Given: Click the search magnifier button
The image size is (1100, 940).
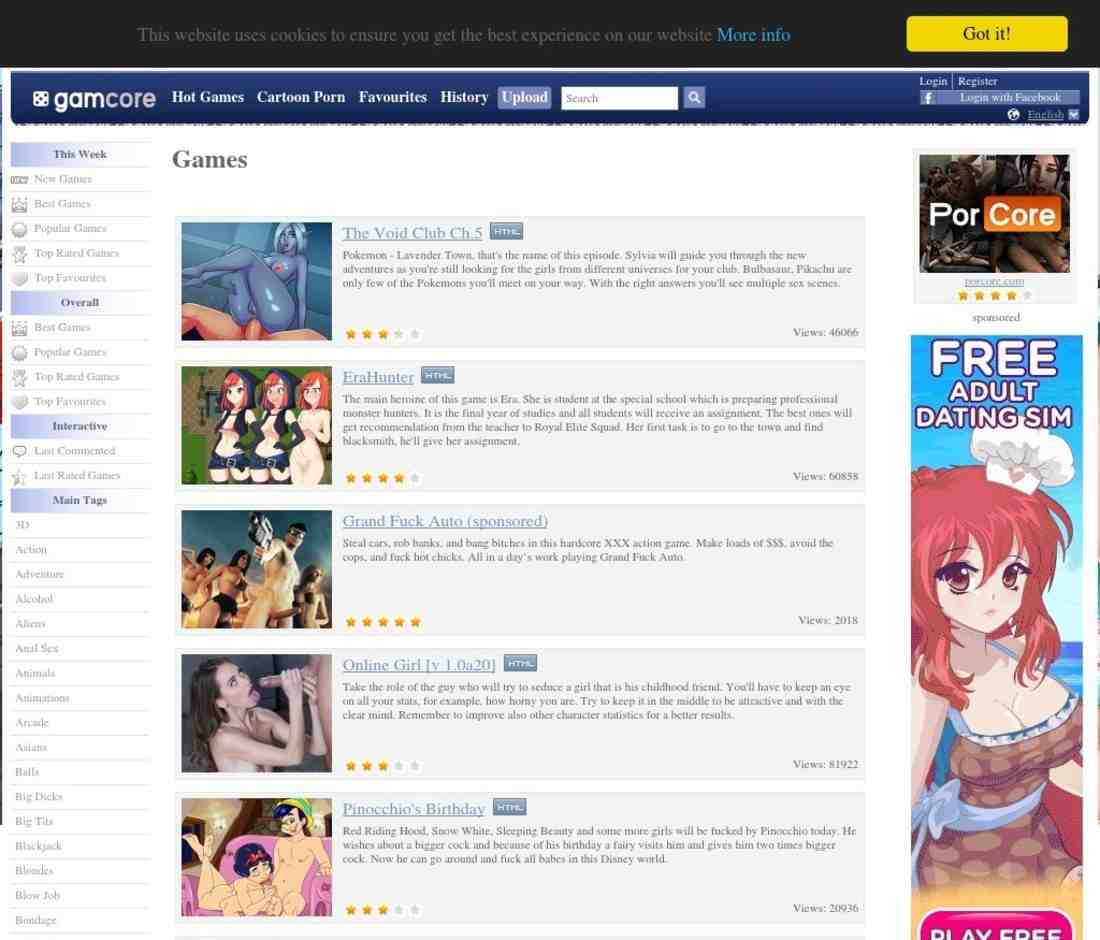Looking at the screenshot, I should (694, 98).
